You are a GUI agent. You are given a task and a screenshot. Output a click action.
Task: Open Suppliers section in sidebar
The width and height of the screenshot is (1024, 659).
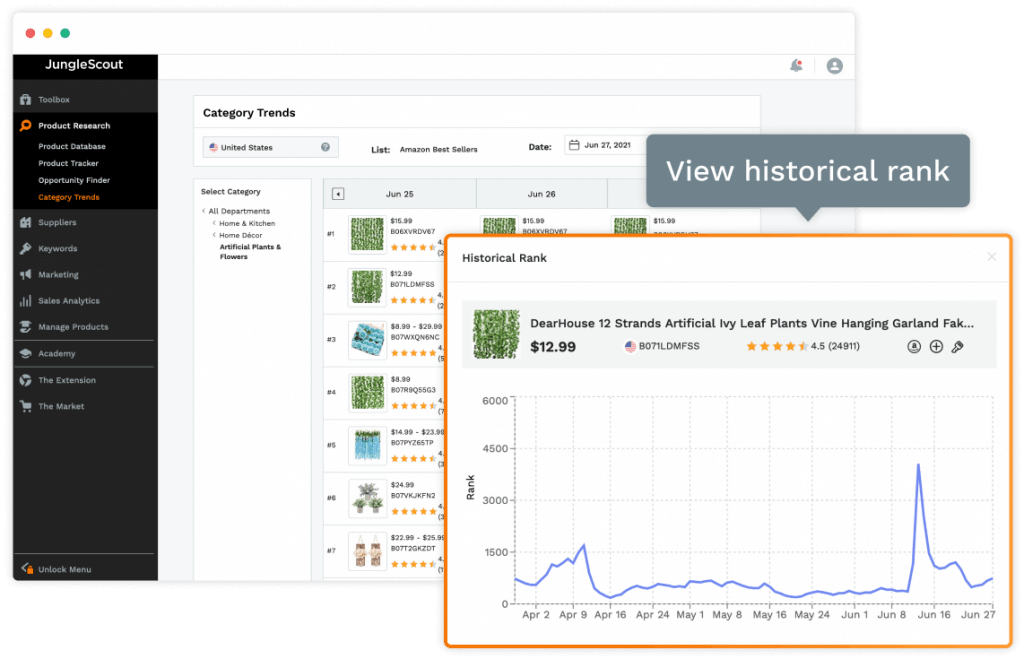57,222
